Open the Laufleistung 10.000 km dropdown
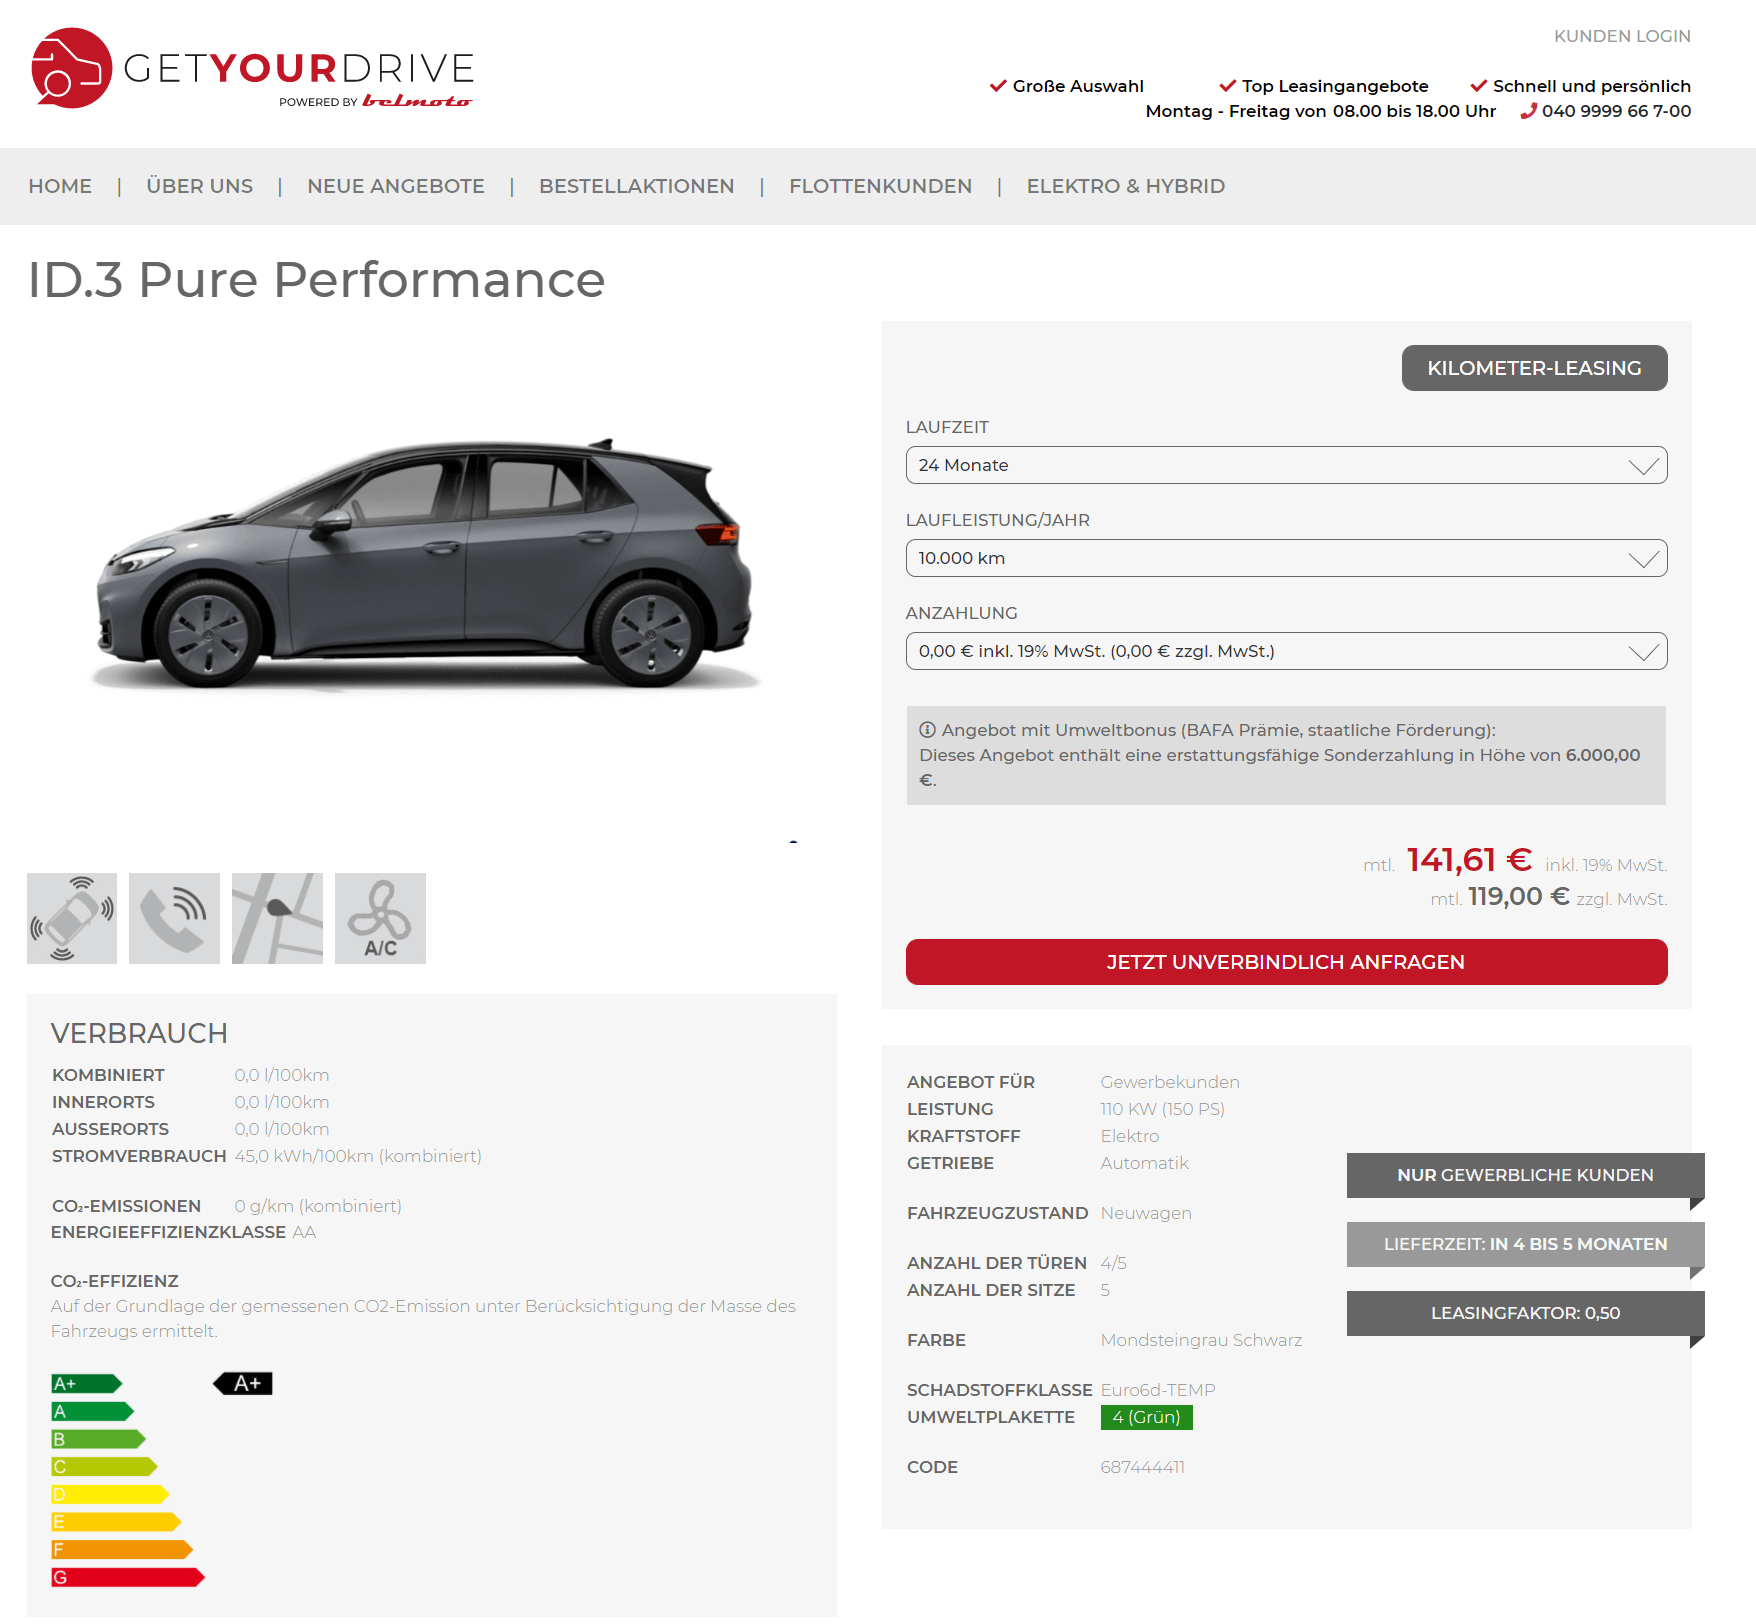 [x=1286, y=558]
